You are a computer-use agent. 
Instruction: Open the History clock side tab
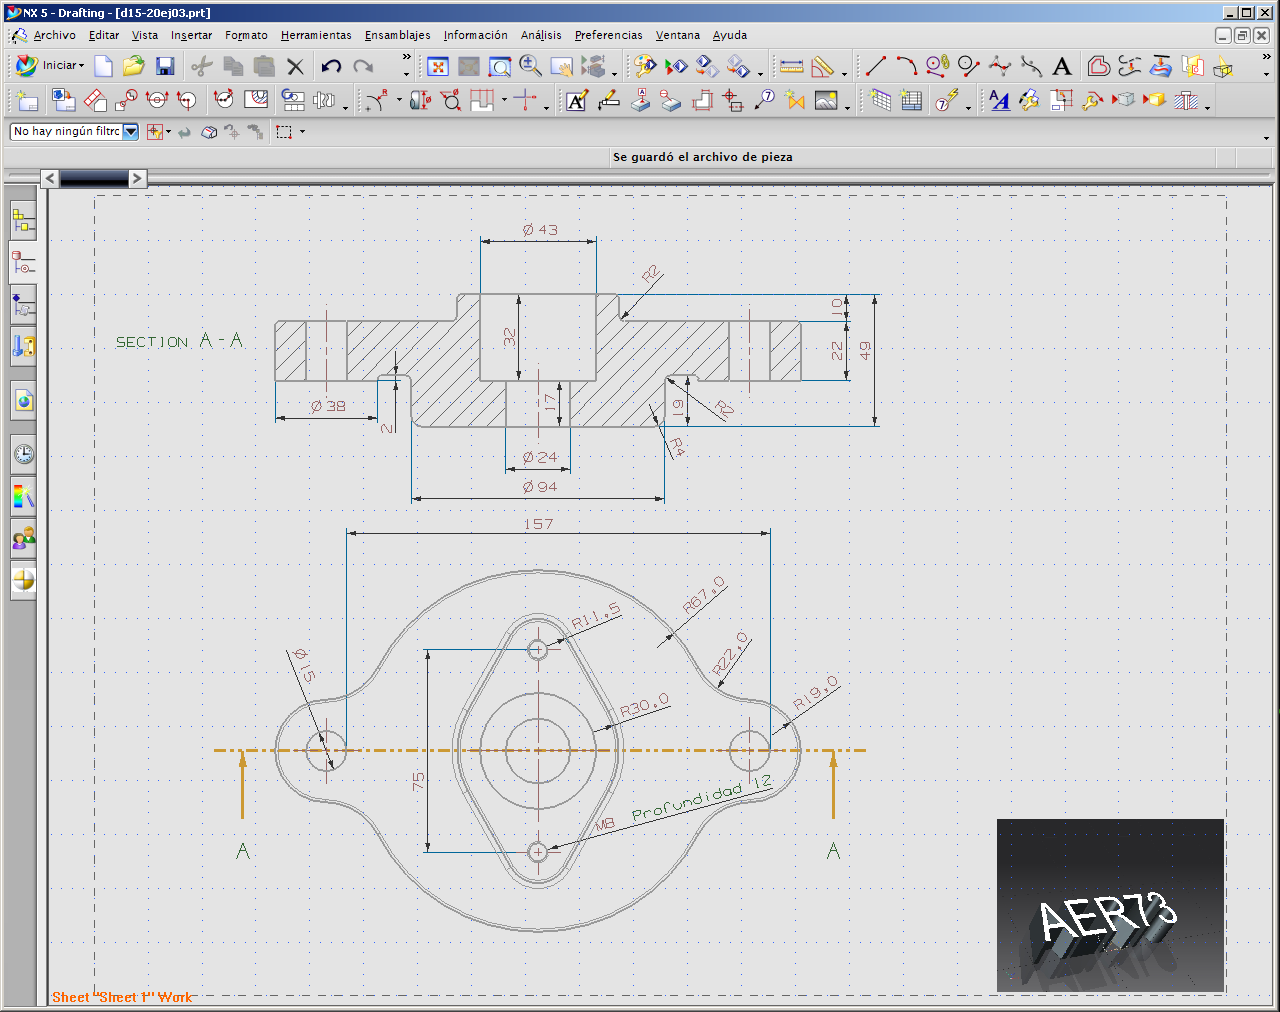(24, 454)
